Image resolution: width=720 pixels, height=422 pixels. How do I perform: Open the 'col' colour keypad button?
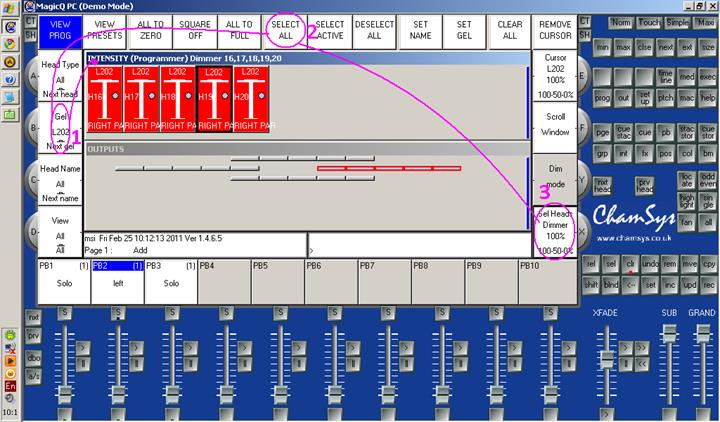686,153
